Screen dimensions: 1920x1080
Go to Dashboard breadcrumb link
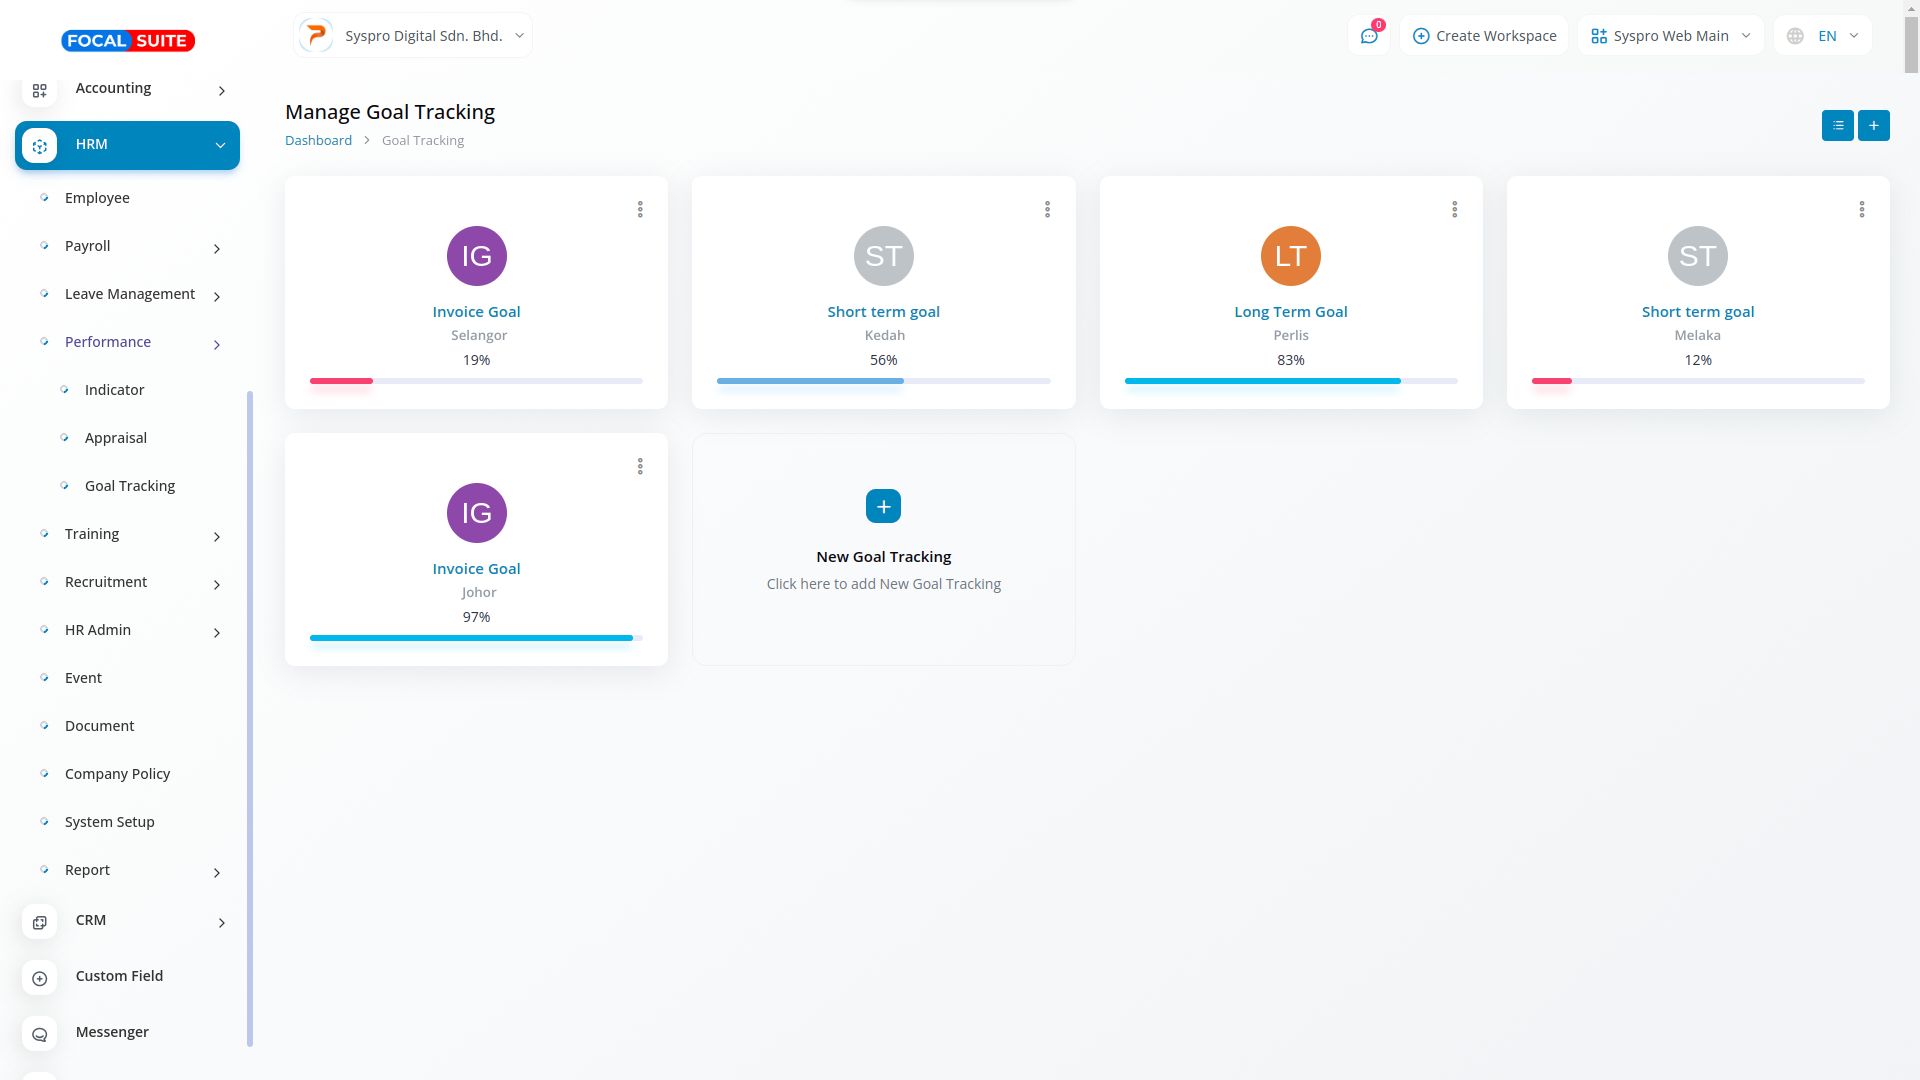click(318, 140)
